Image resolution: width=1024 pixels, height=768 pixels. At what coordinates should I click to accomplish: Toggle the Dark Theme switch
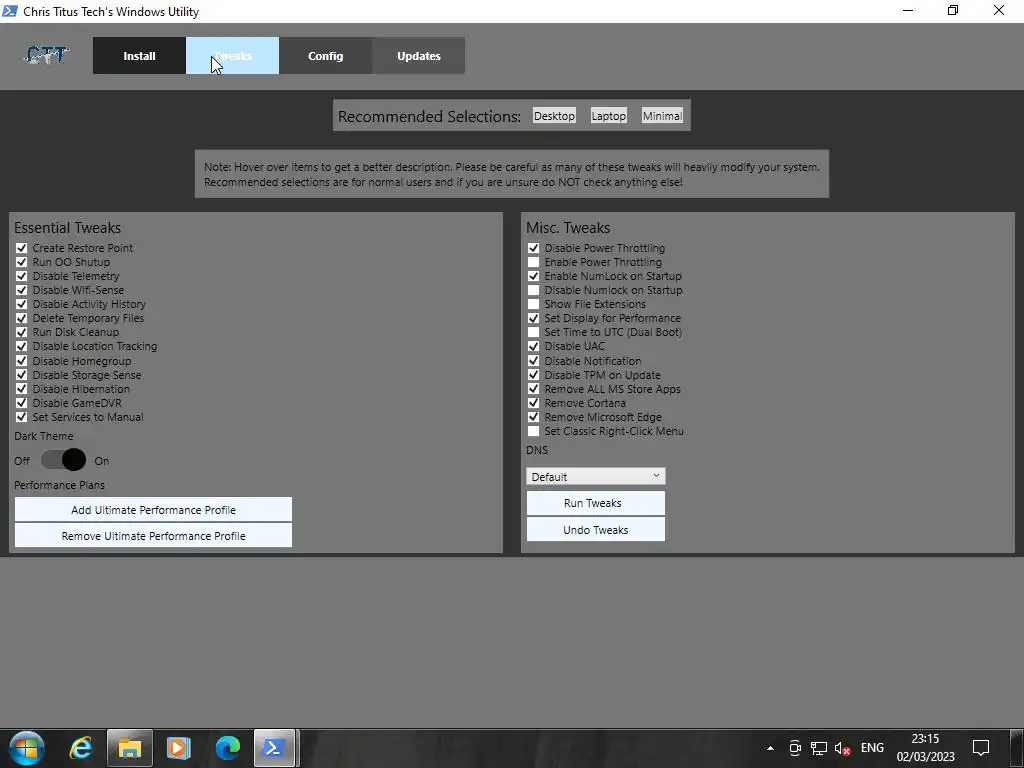click(63, 460)
